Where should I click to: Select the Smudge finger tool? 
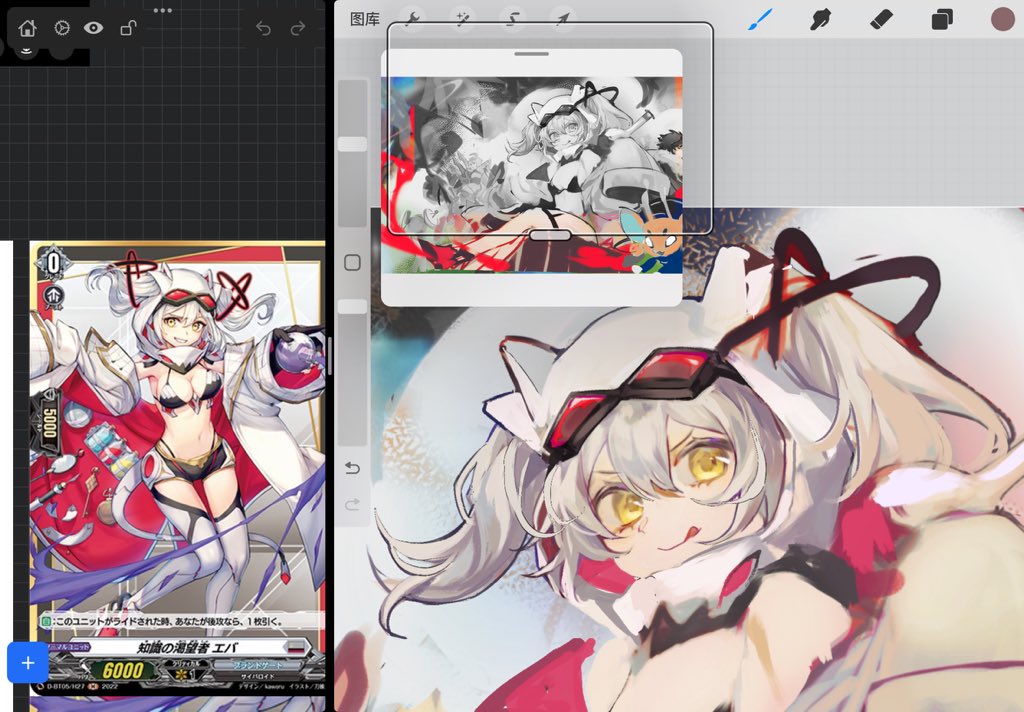(x=821, y=20)
